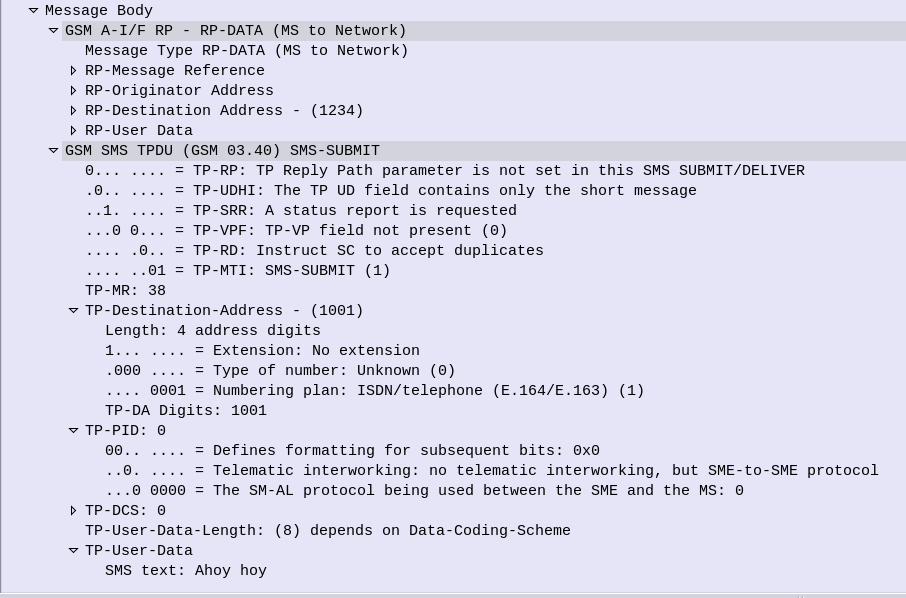The height and width of the screenshot is (598, 906).
Task: Select the Message Type RP-DATA line
Action: [x=247, y=50]
